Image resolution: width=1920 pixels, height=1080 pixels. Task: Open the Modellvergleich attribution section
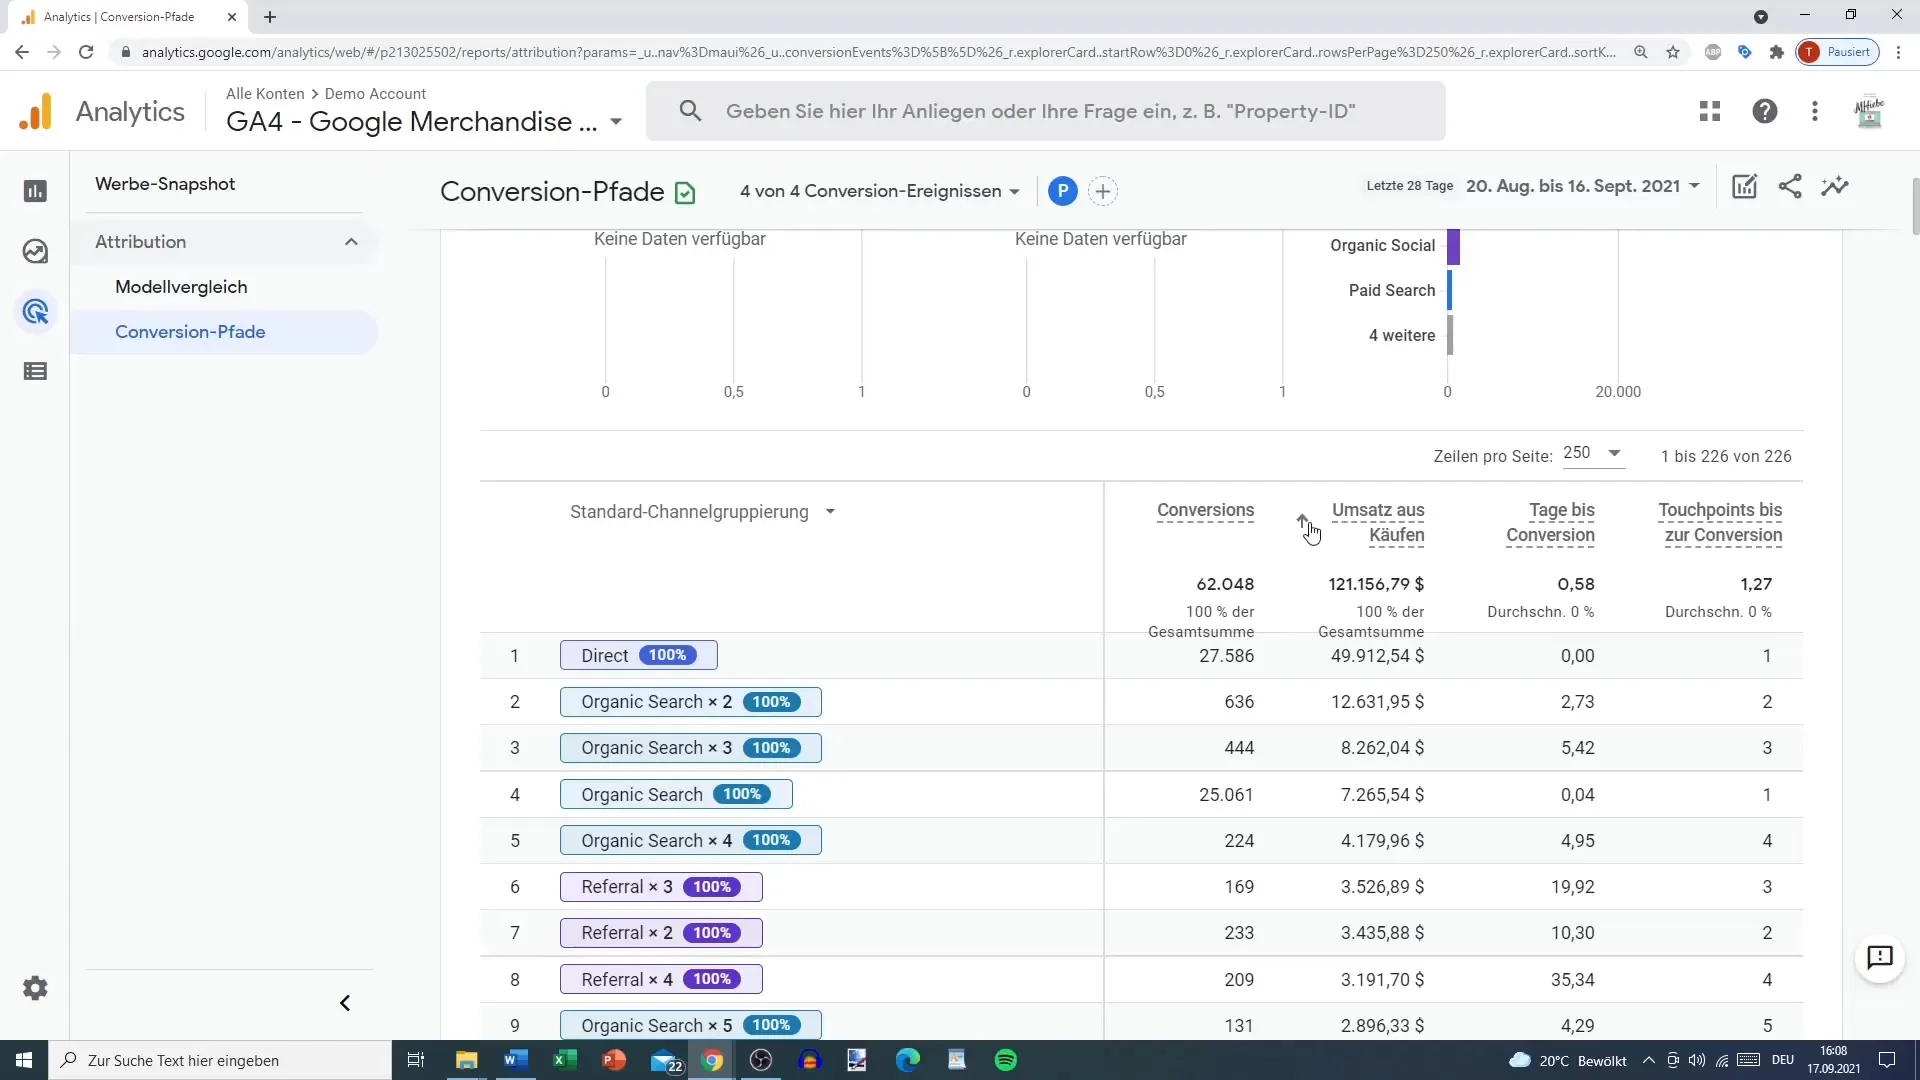[182, 286]
